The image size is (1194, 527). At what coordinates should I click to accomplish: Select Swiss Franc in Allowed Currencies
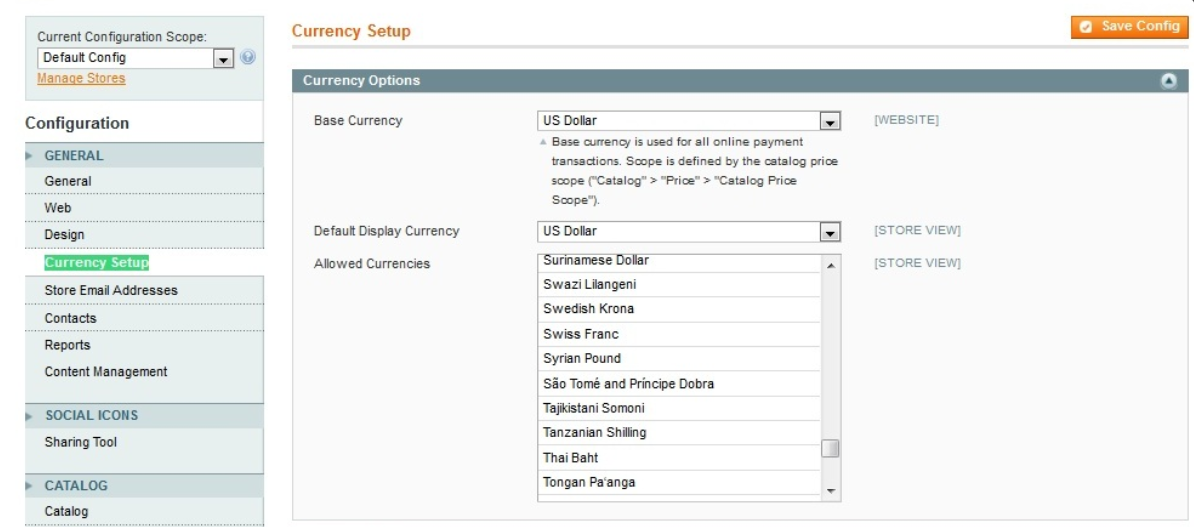(x=679, y=334)
